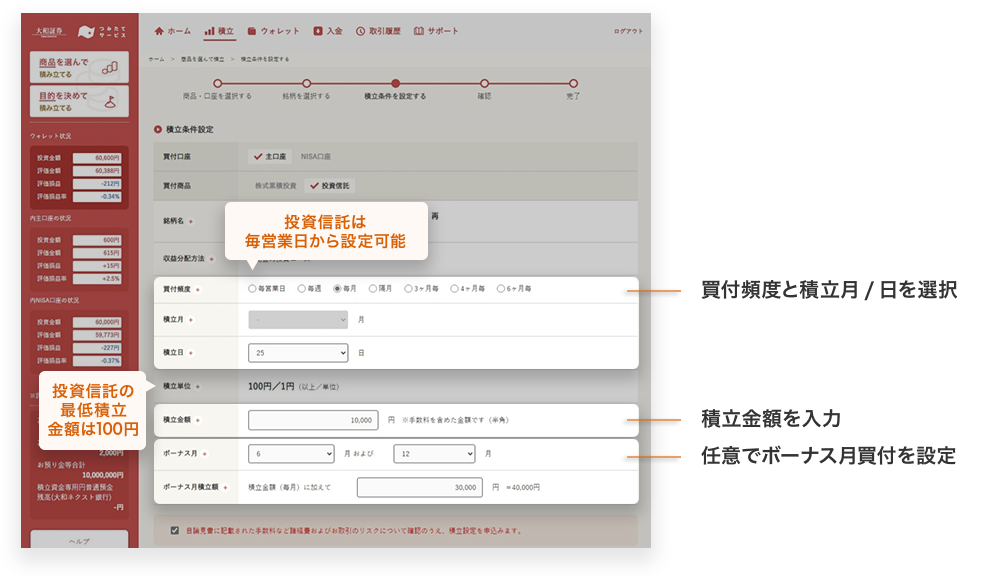Open the 取引履歴 clock icon
The width and height of the screenshot is (1002, 577).
tap(360, 31)
